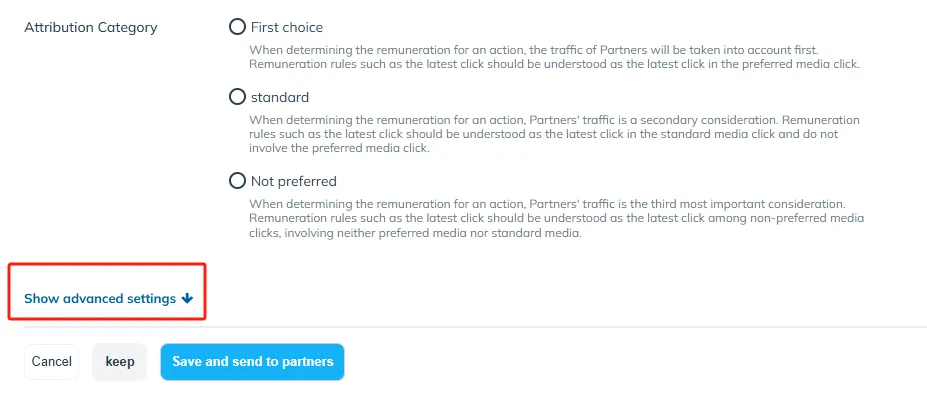Viewport: 927px width, 400px height.
Task: Click the line reading "involve the preferred media click"
Action: pos(339,148)
